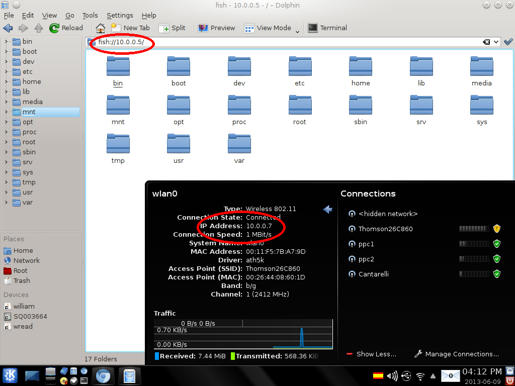Open the Settings menu
515x386 pixels.
[120, 15]
